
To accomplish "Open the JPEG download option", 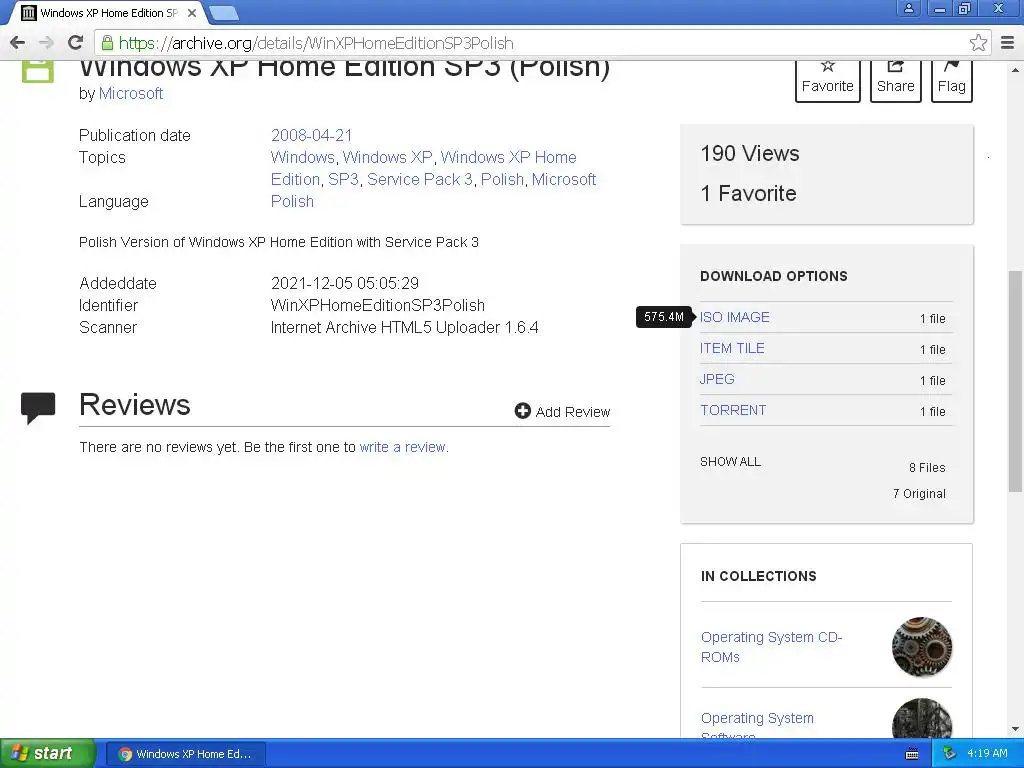I will 717,379.
